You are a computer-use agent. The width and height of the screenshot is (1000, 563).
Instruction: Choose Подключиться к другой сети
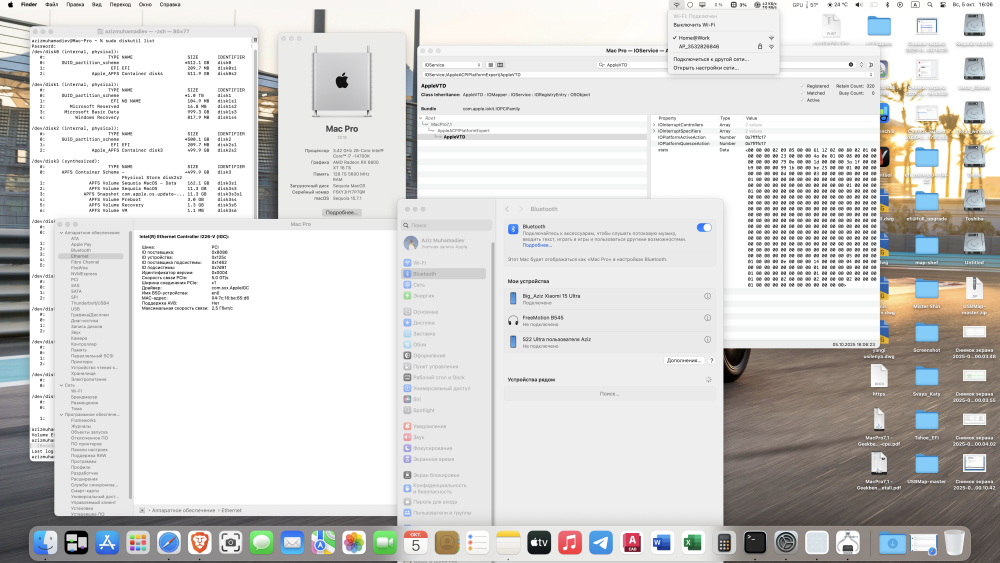point(724,59)
